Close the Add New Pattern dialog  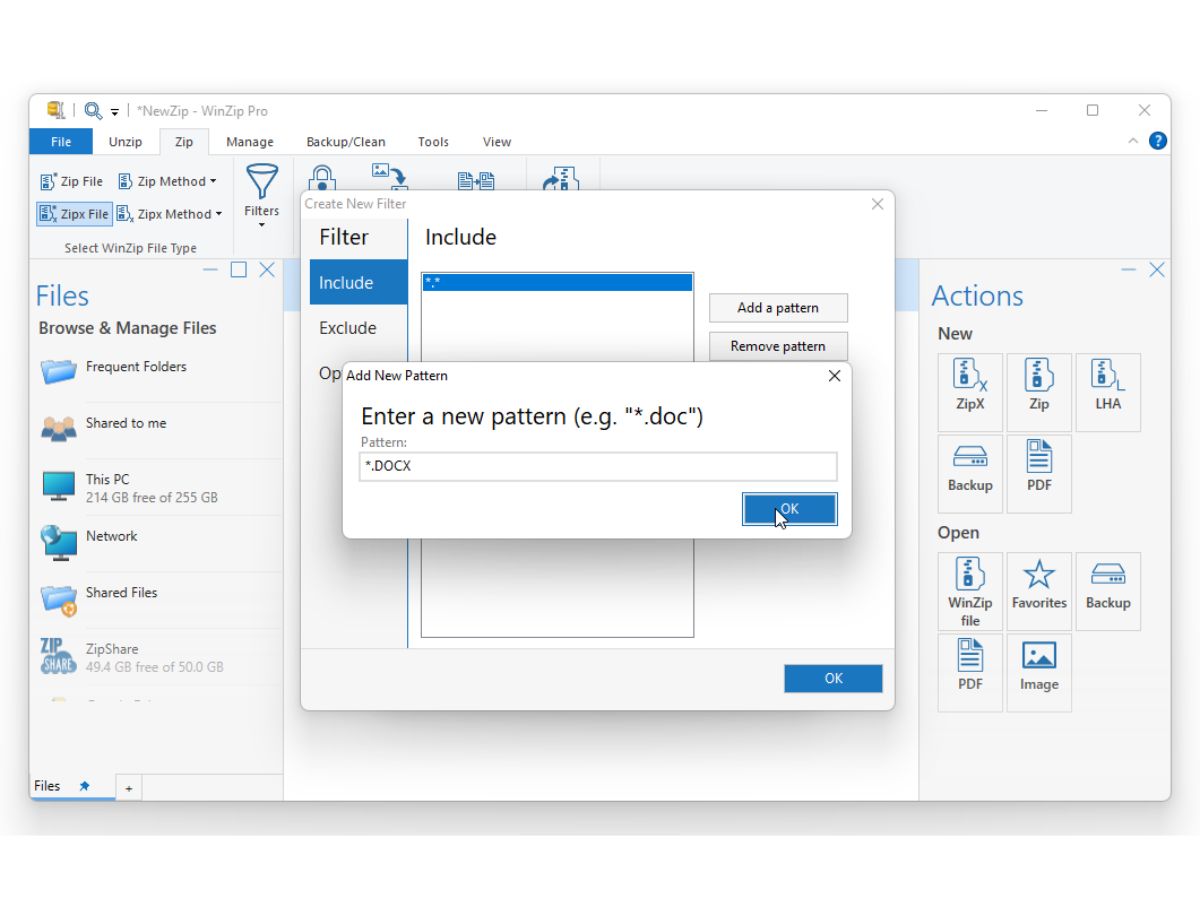pyautogui.click(x=834, y=376)
